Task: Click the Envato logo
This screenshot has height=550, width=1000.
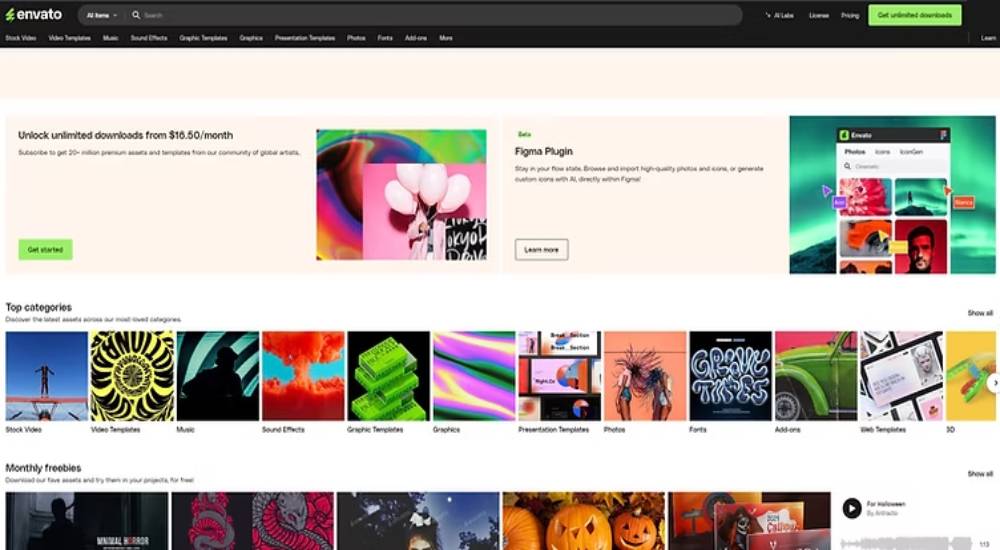Action: point(34,15)
